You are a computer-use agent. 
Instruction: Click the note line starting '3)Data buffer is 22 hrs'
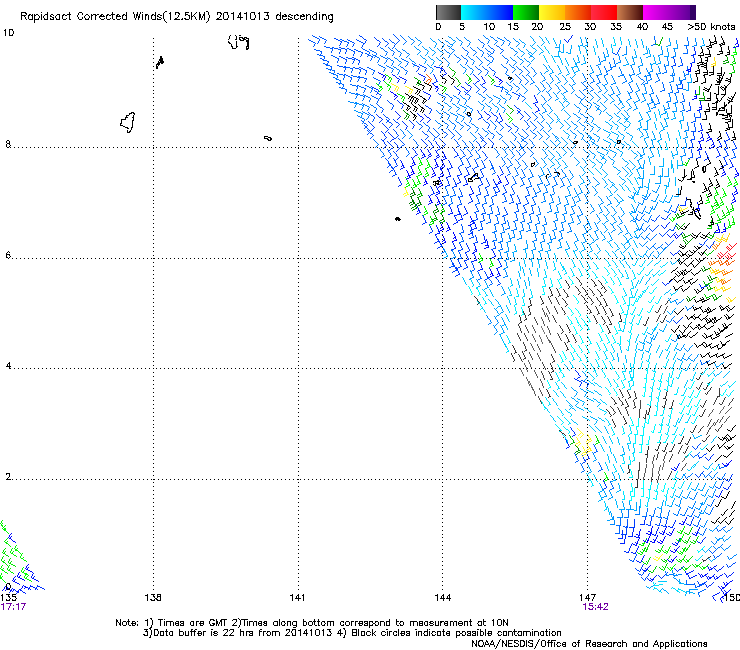(352, 633)
